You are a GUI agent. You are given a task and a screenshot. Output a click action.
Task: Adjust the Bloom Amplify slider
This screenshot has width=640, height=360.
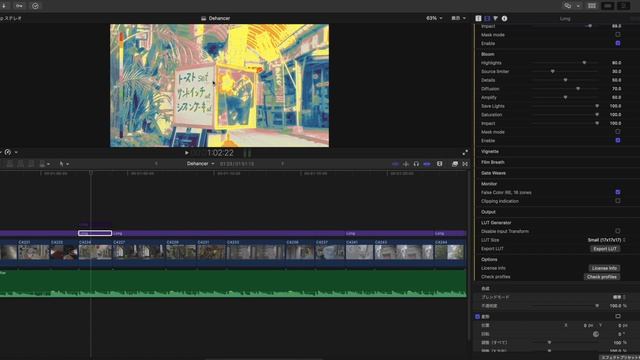click(x=565, y=98)
